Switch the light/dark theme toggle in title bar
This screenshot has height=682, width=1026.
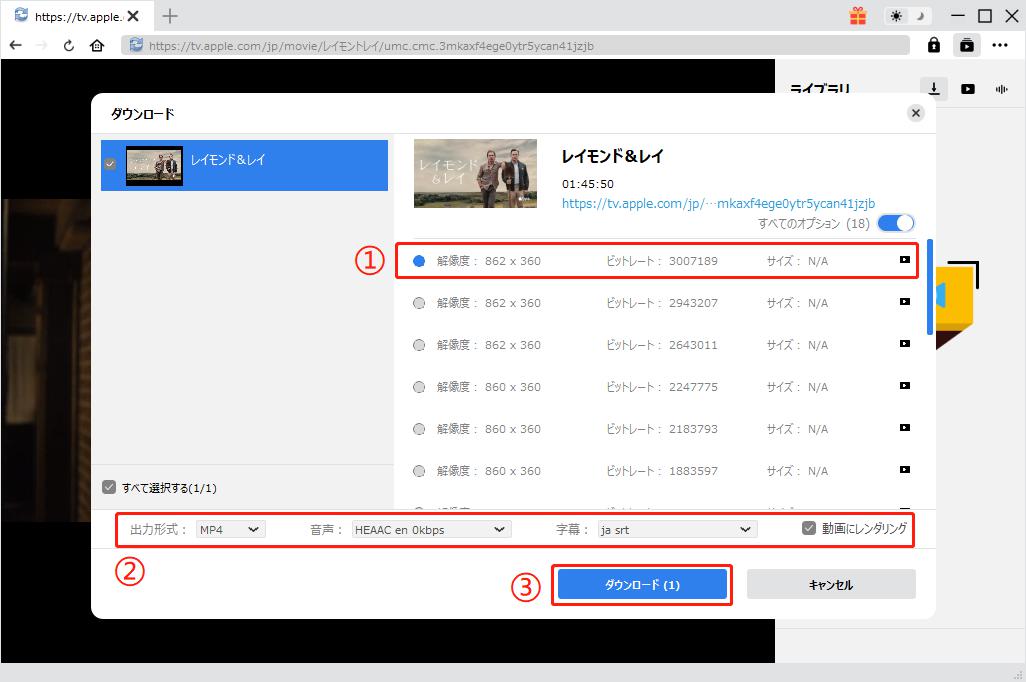908,16
